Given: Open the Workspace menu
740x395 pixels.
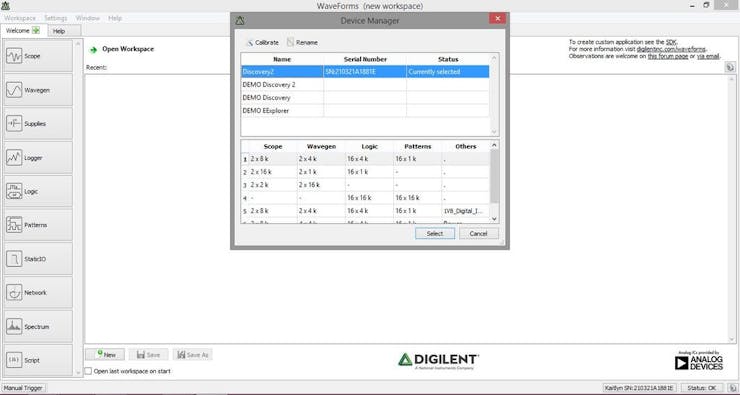Looking at the screenshot, I should click(x=20, y=18).
